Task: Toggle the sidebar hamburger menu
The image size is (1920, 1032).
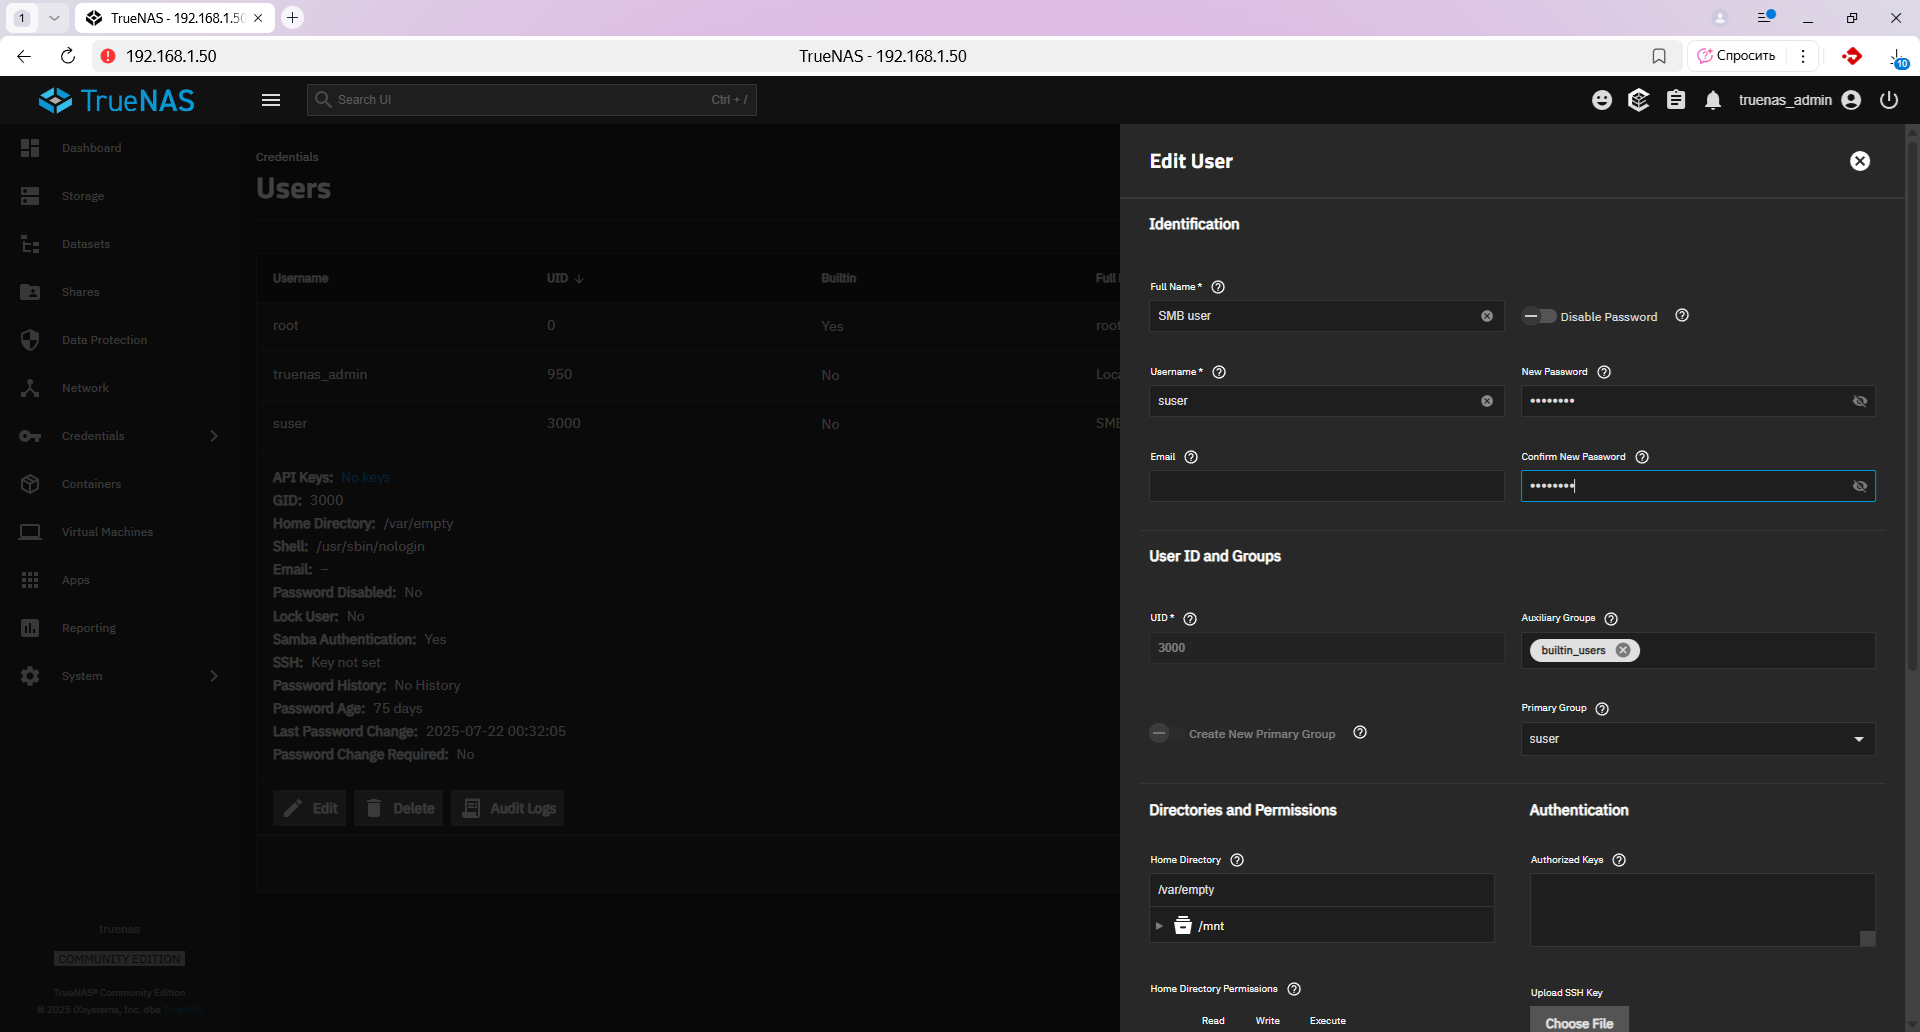Action: coord(271,100)
